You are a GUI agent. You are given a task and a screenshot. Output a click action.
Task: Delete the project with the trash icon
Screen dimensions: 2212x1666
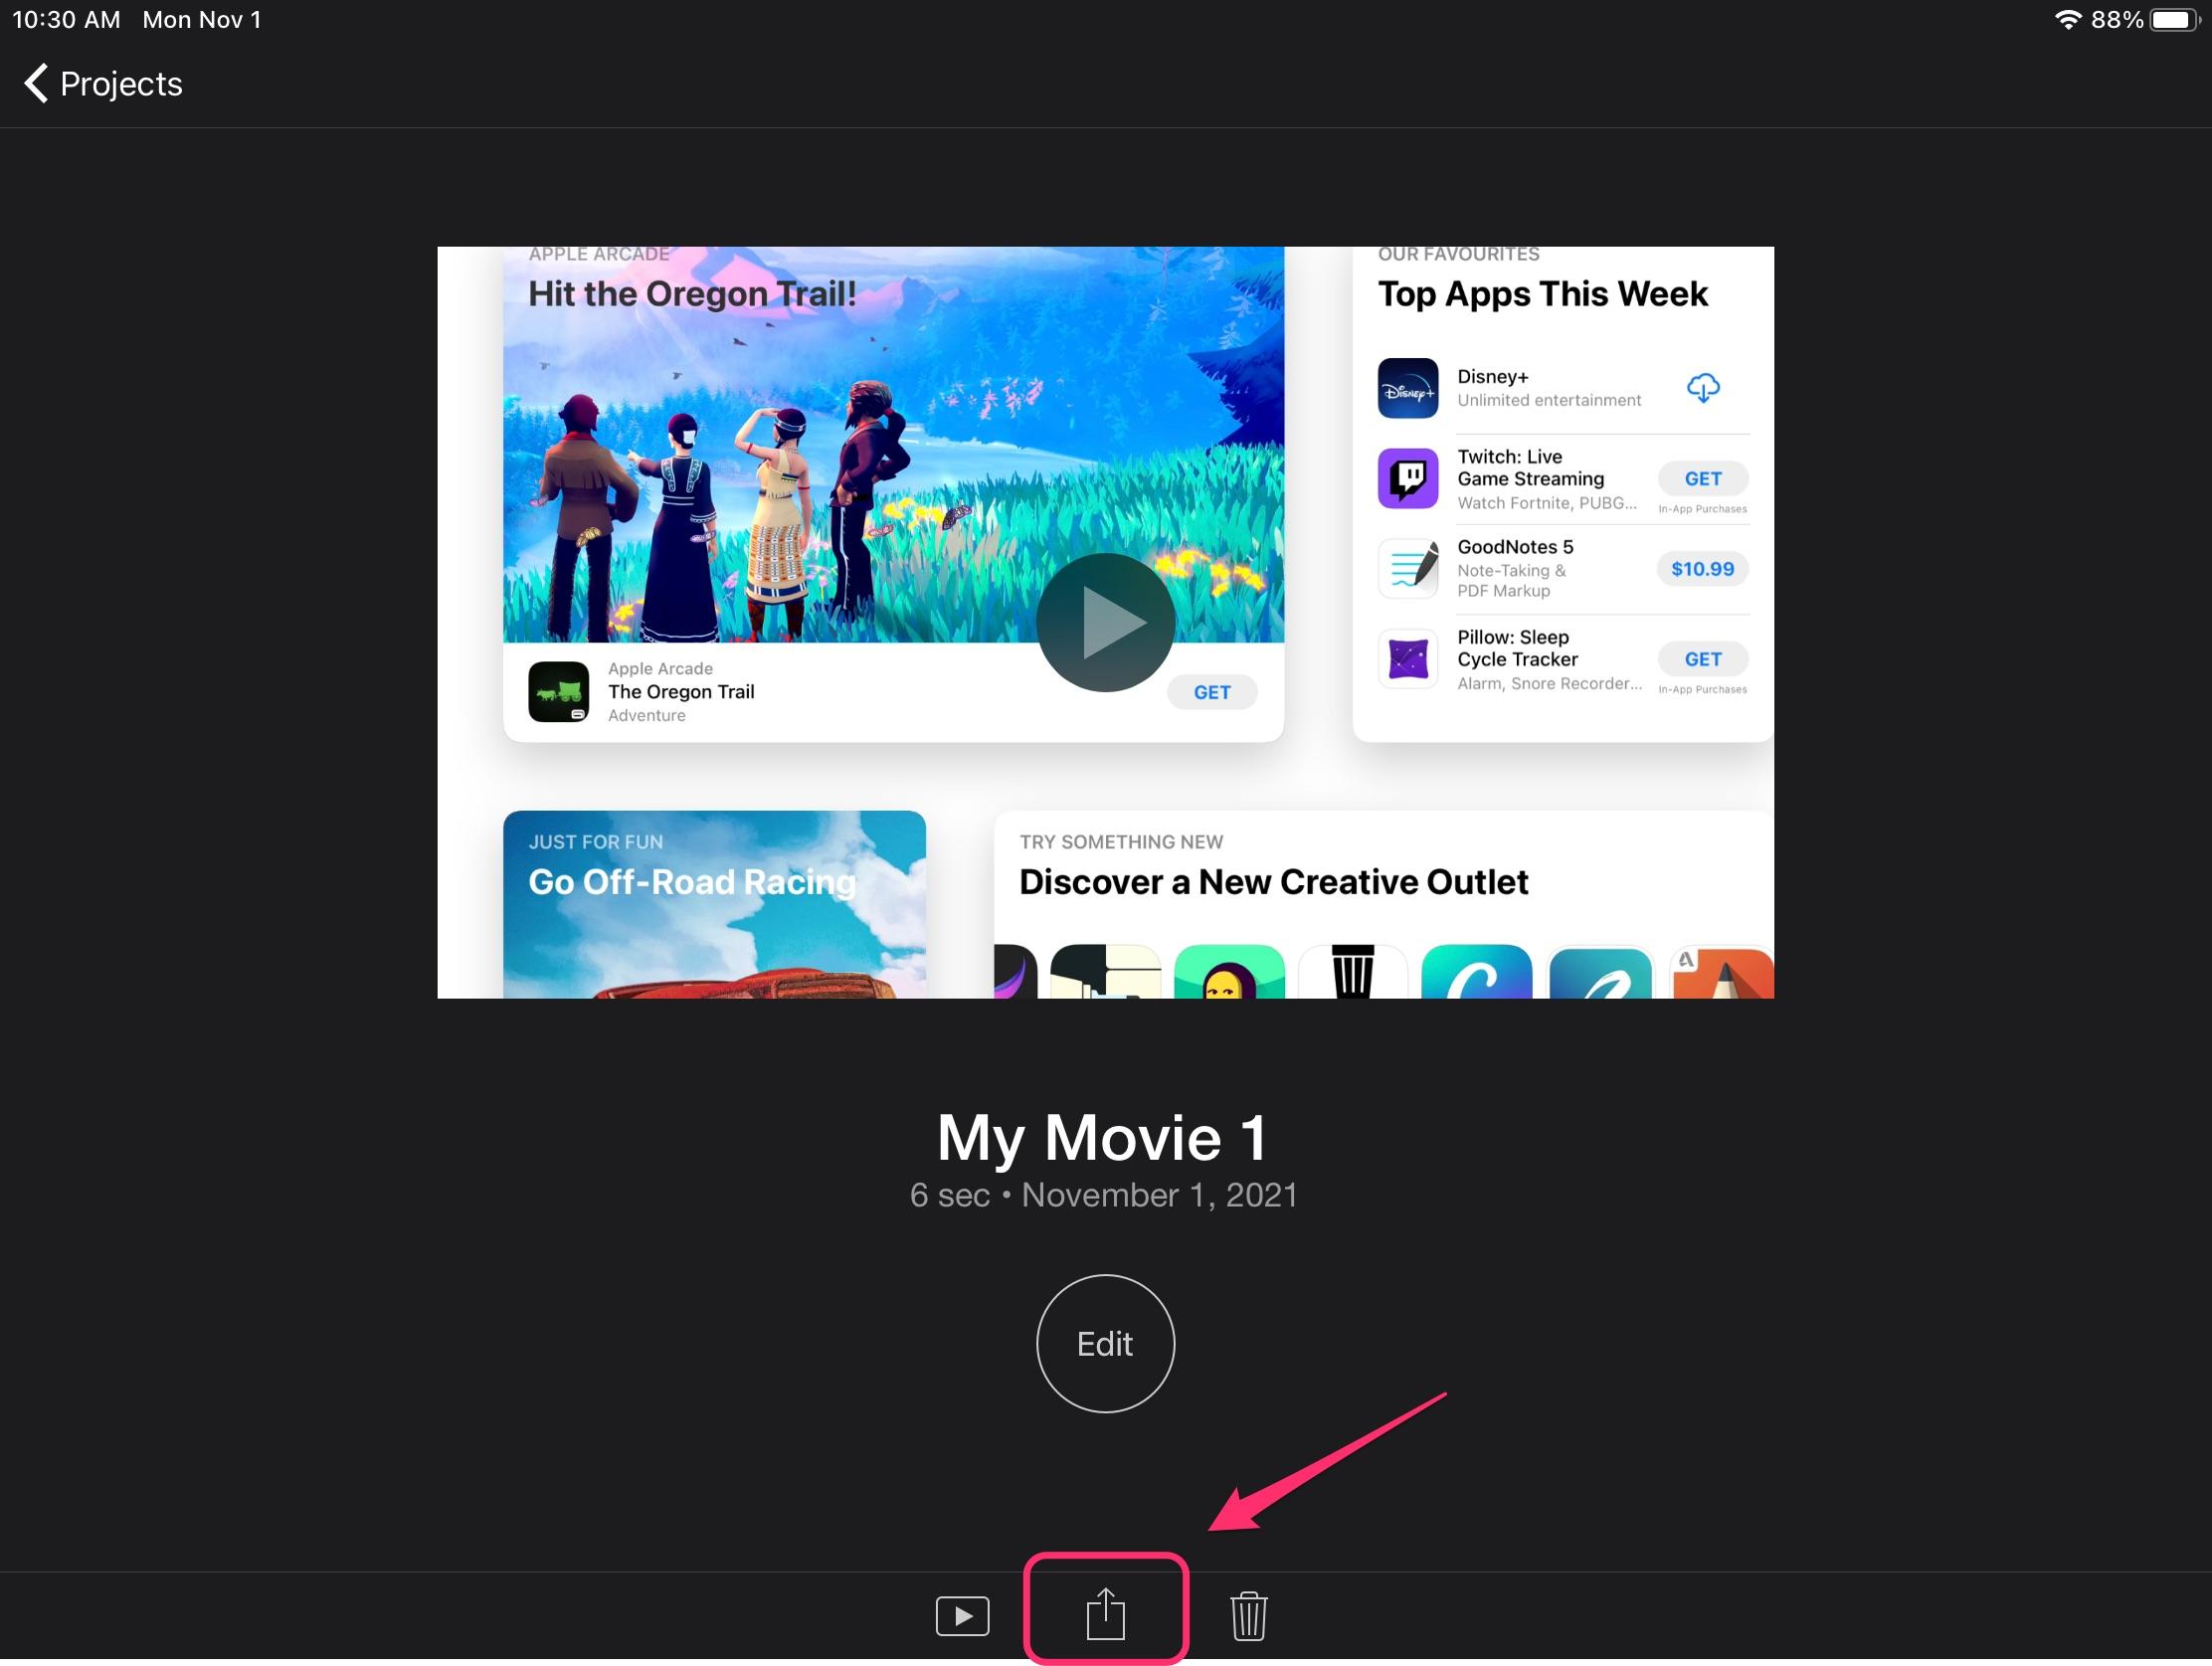pos(1248,1615)
